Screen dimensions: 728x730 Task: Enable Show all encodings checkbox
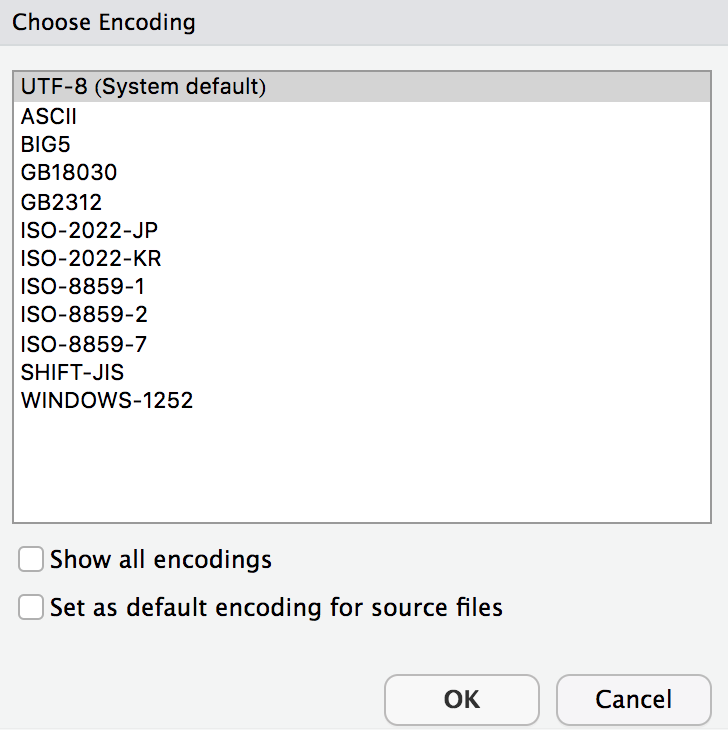pos(31,559)
